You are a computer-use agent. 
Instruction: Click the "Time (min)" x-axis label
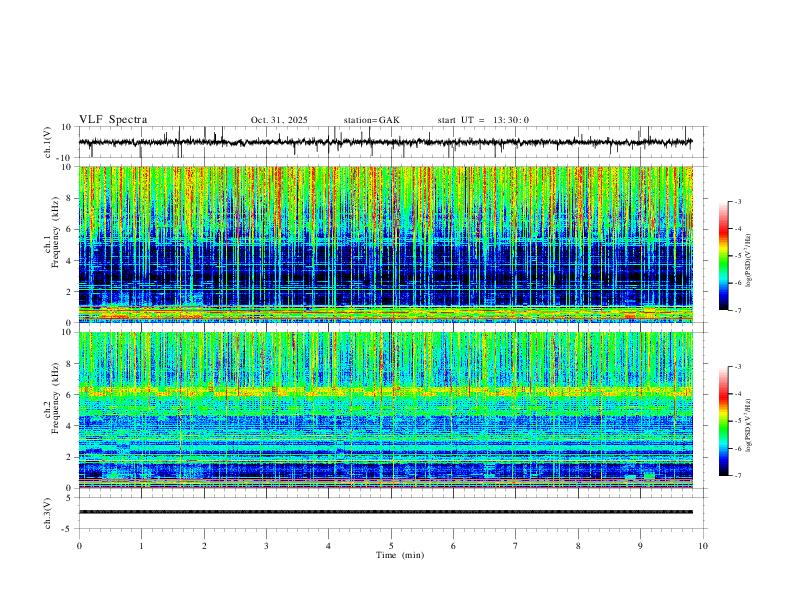(x=400, y=555)
